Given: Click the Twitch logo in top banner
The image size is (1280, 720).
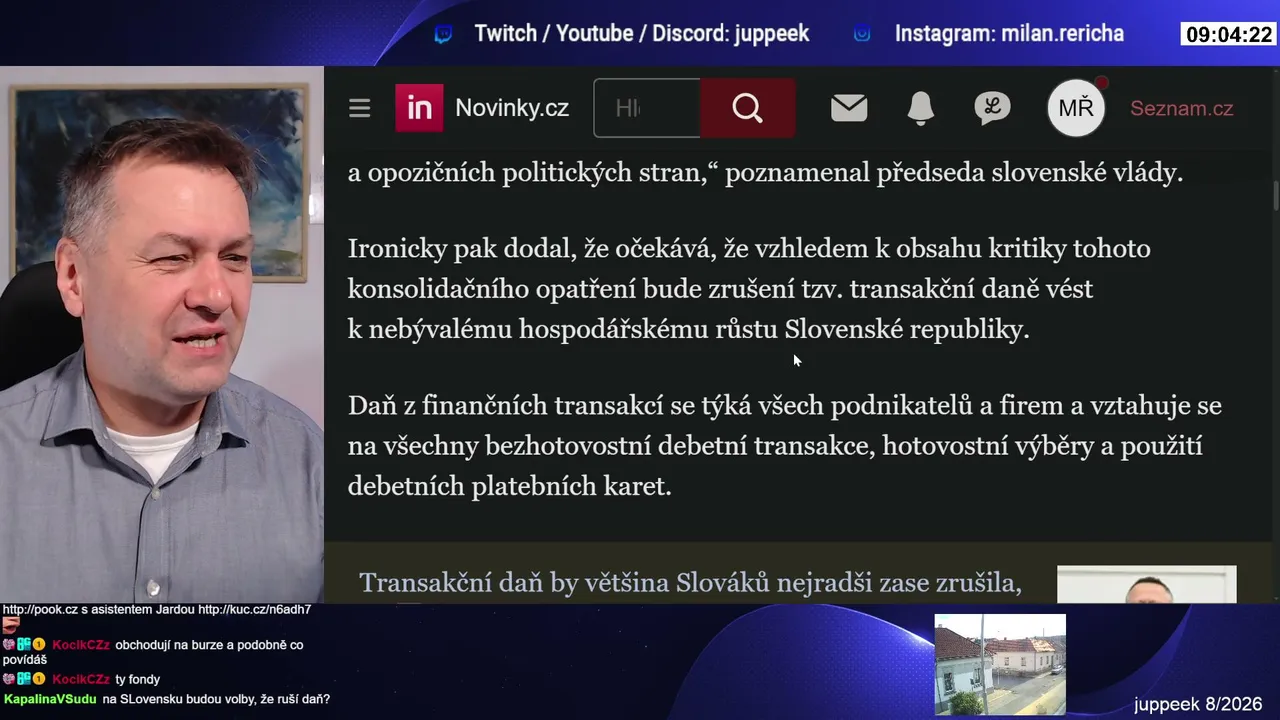Looking at the screenshot, I should tap(443, 34).
